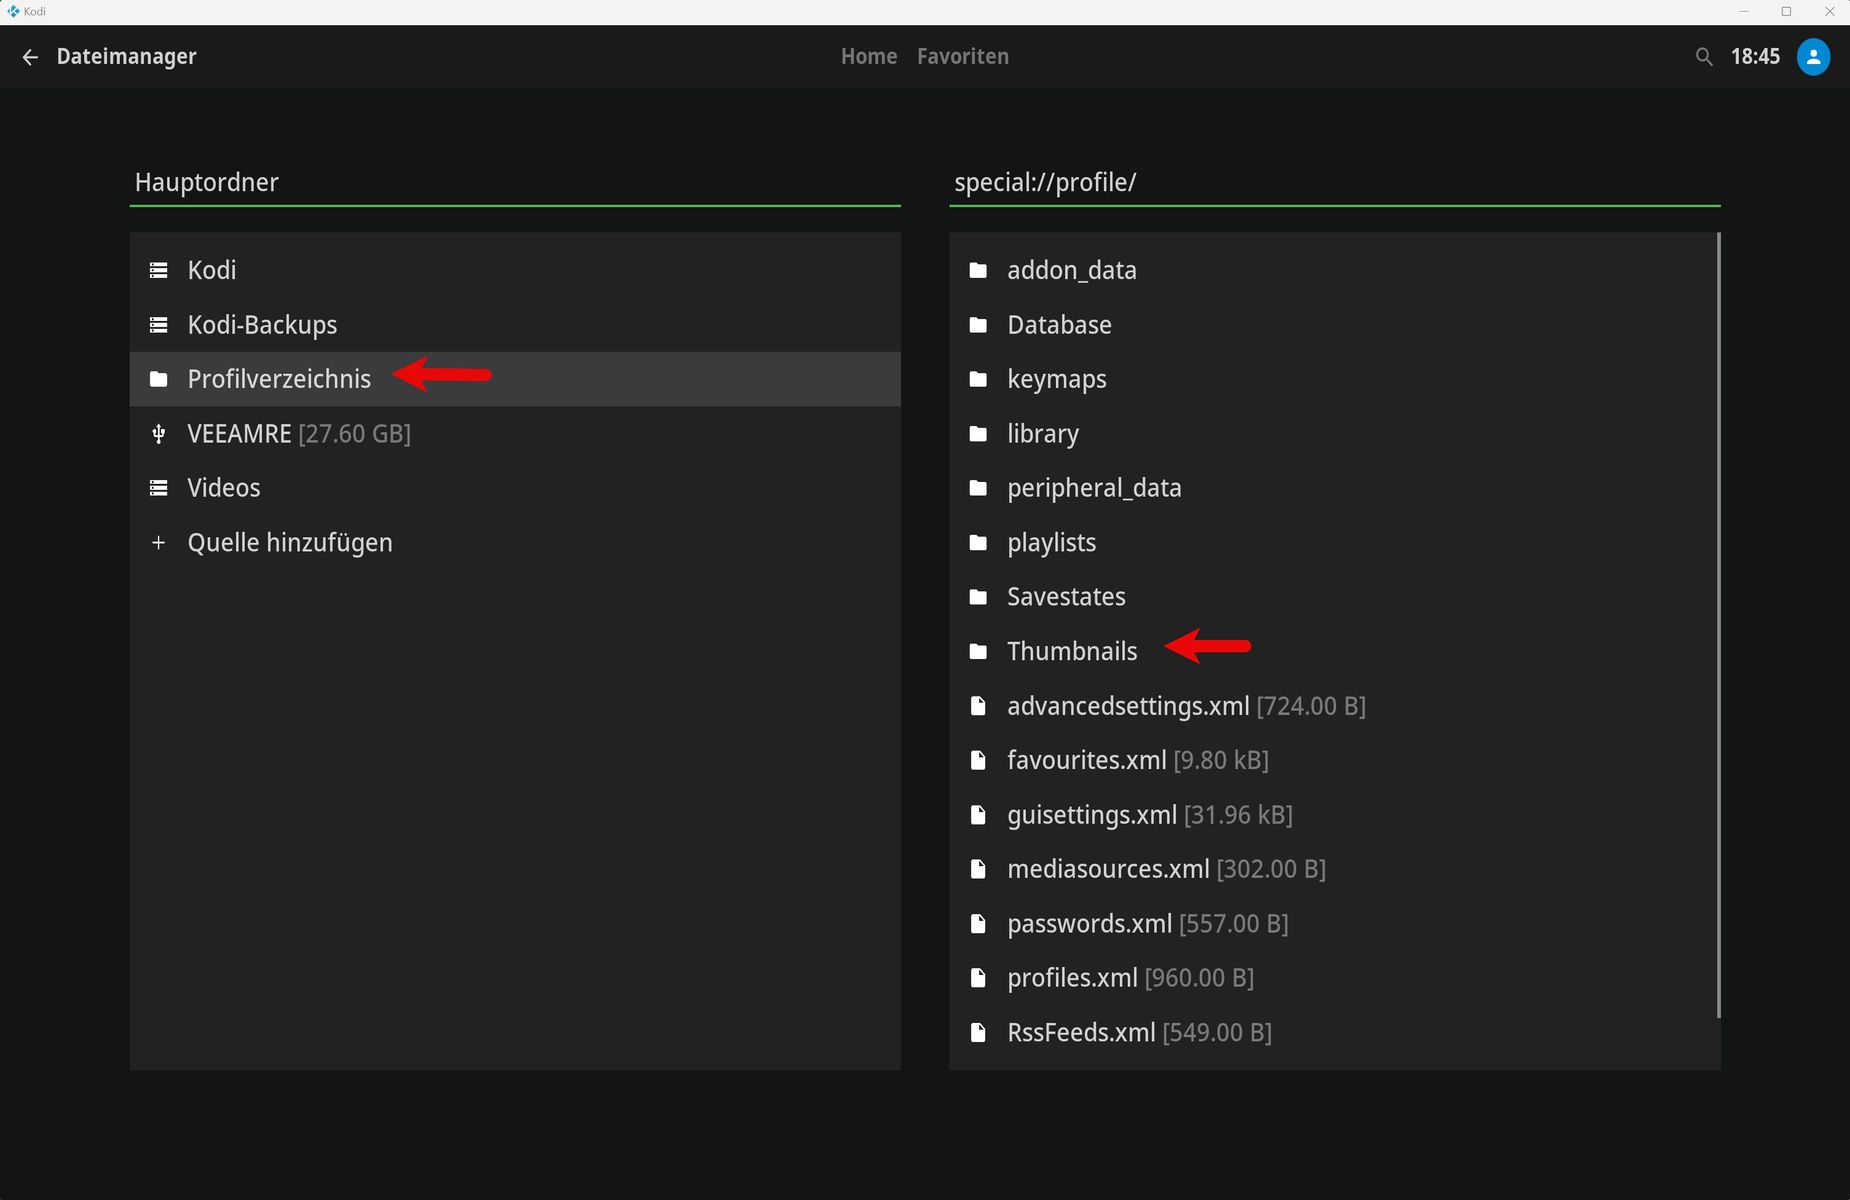Maximize the Kodi window
1850x1200 pixels.
pyautogui.click(x=1786, y=12)
